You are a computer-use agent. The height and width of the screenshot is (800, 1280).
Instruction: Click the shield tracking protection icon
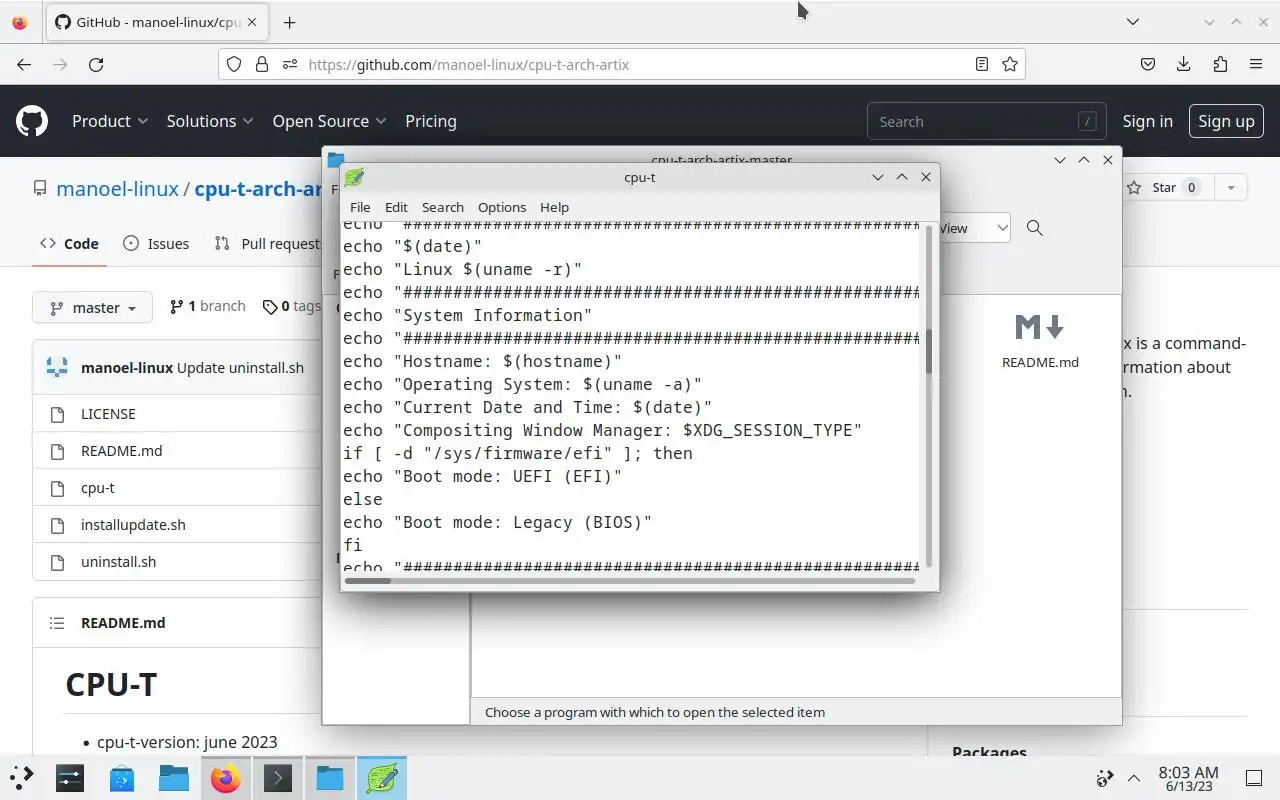(234, 64)
